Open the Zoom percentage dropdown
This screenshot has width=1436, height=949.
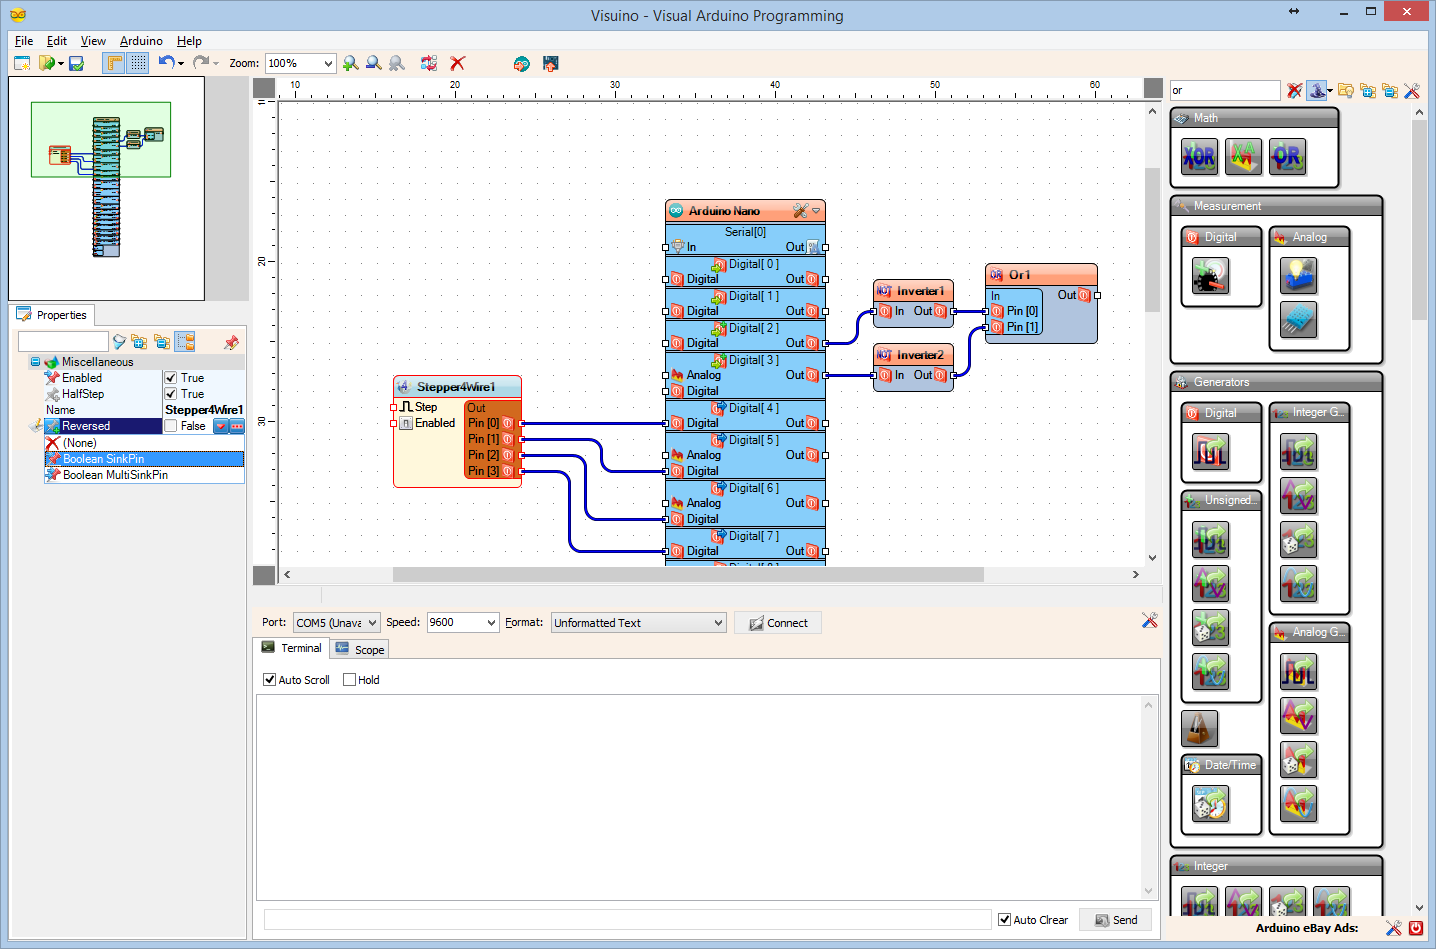[x=300, y=63]
